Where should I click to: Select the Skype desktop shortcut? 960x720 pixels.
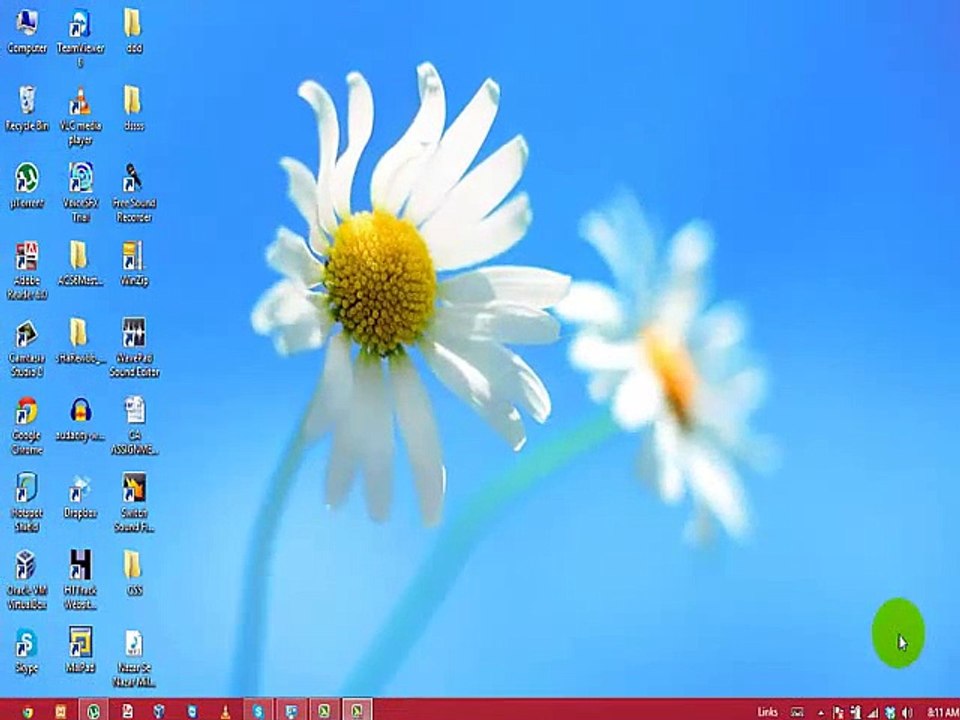26,650
